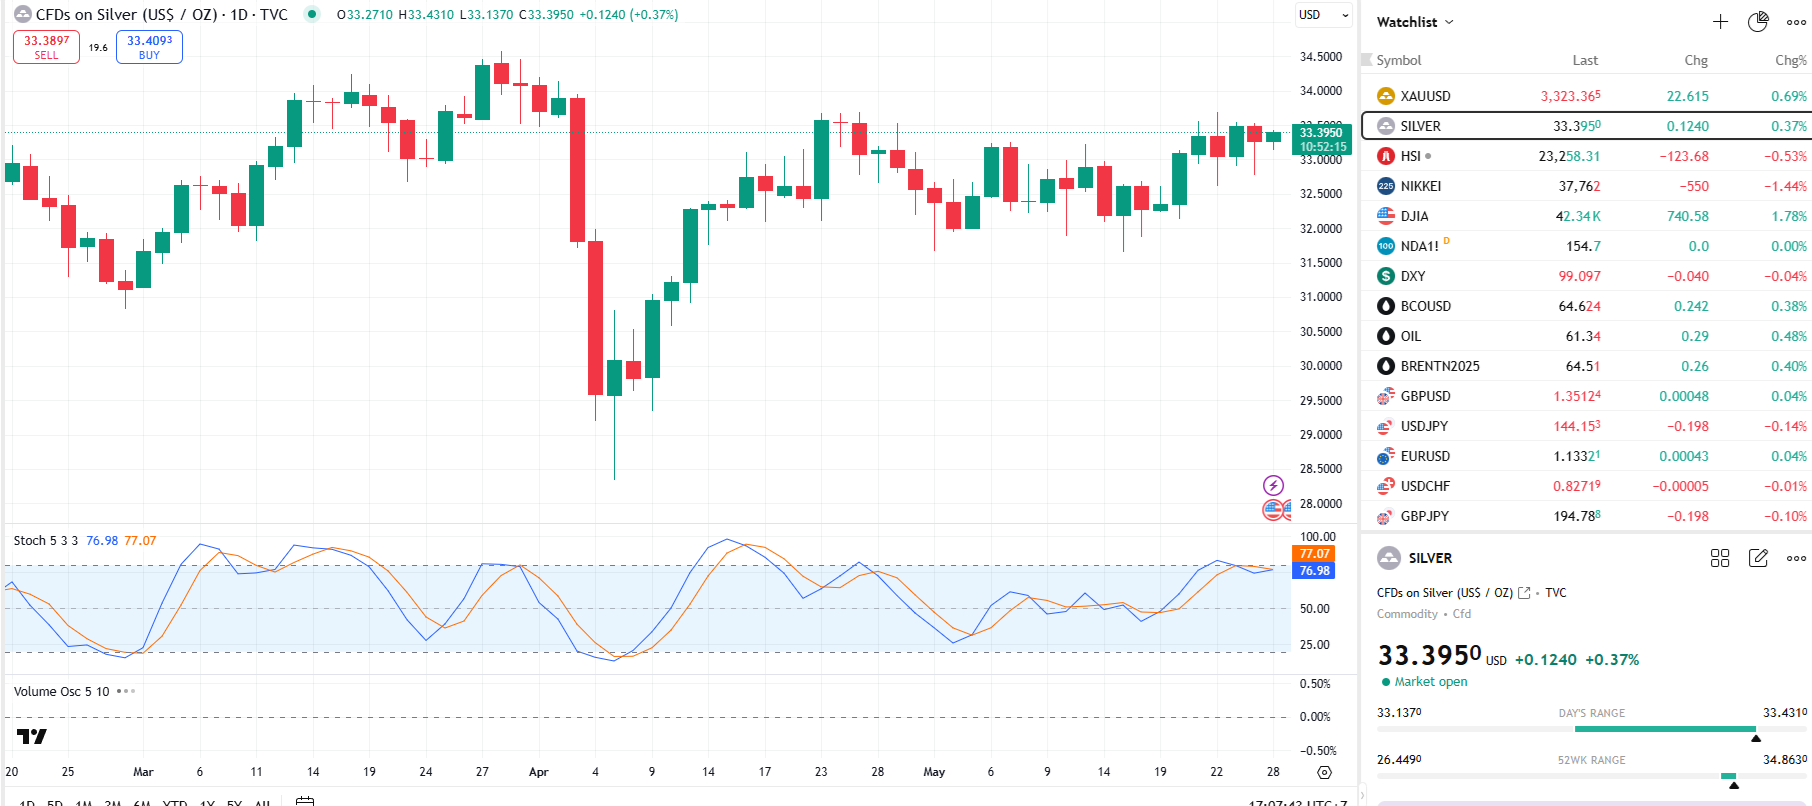Add a symbol to the watchlist
1812x806 pixels.
coord(1720,22)
